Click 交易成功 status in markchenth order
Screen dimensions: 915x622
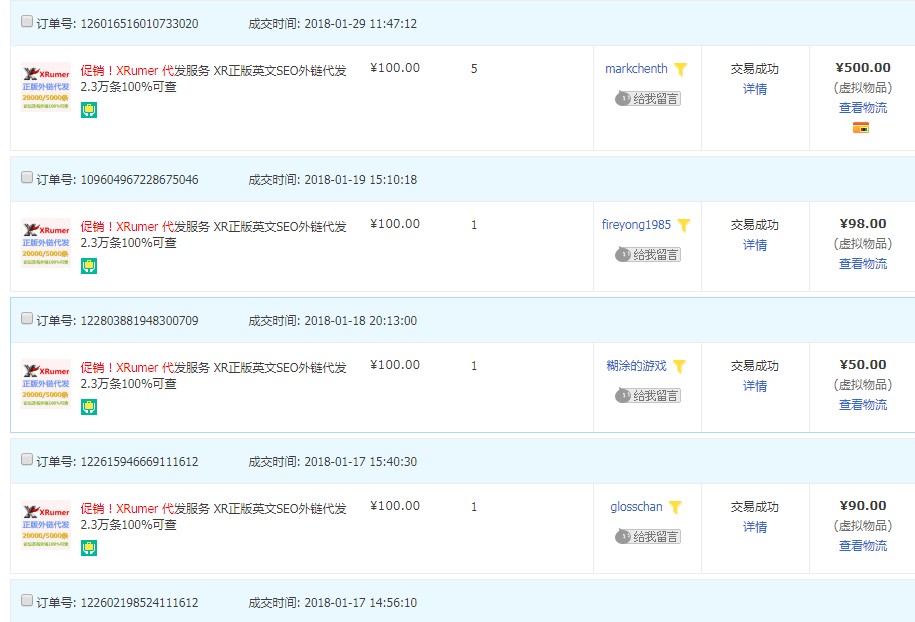[x=755, y=69]
